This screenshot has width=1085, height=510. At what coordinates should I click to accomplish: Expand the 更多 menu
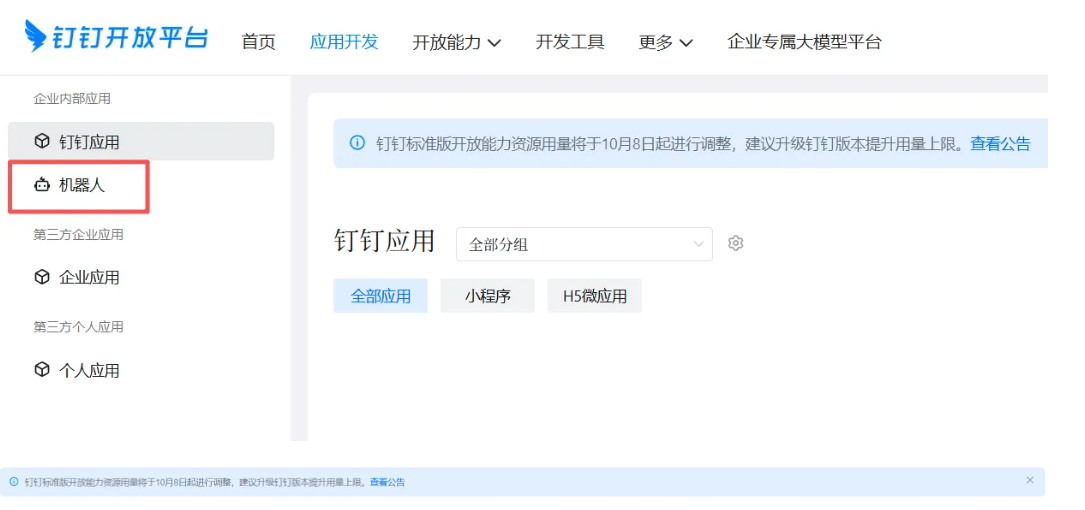665,42
